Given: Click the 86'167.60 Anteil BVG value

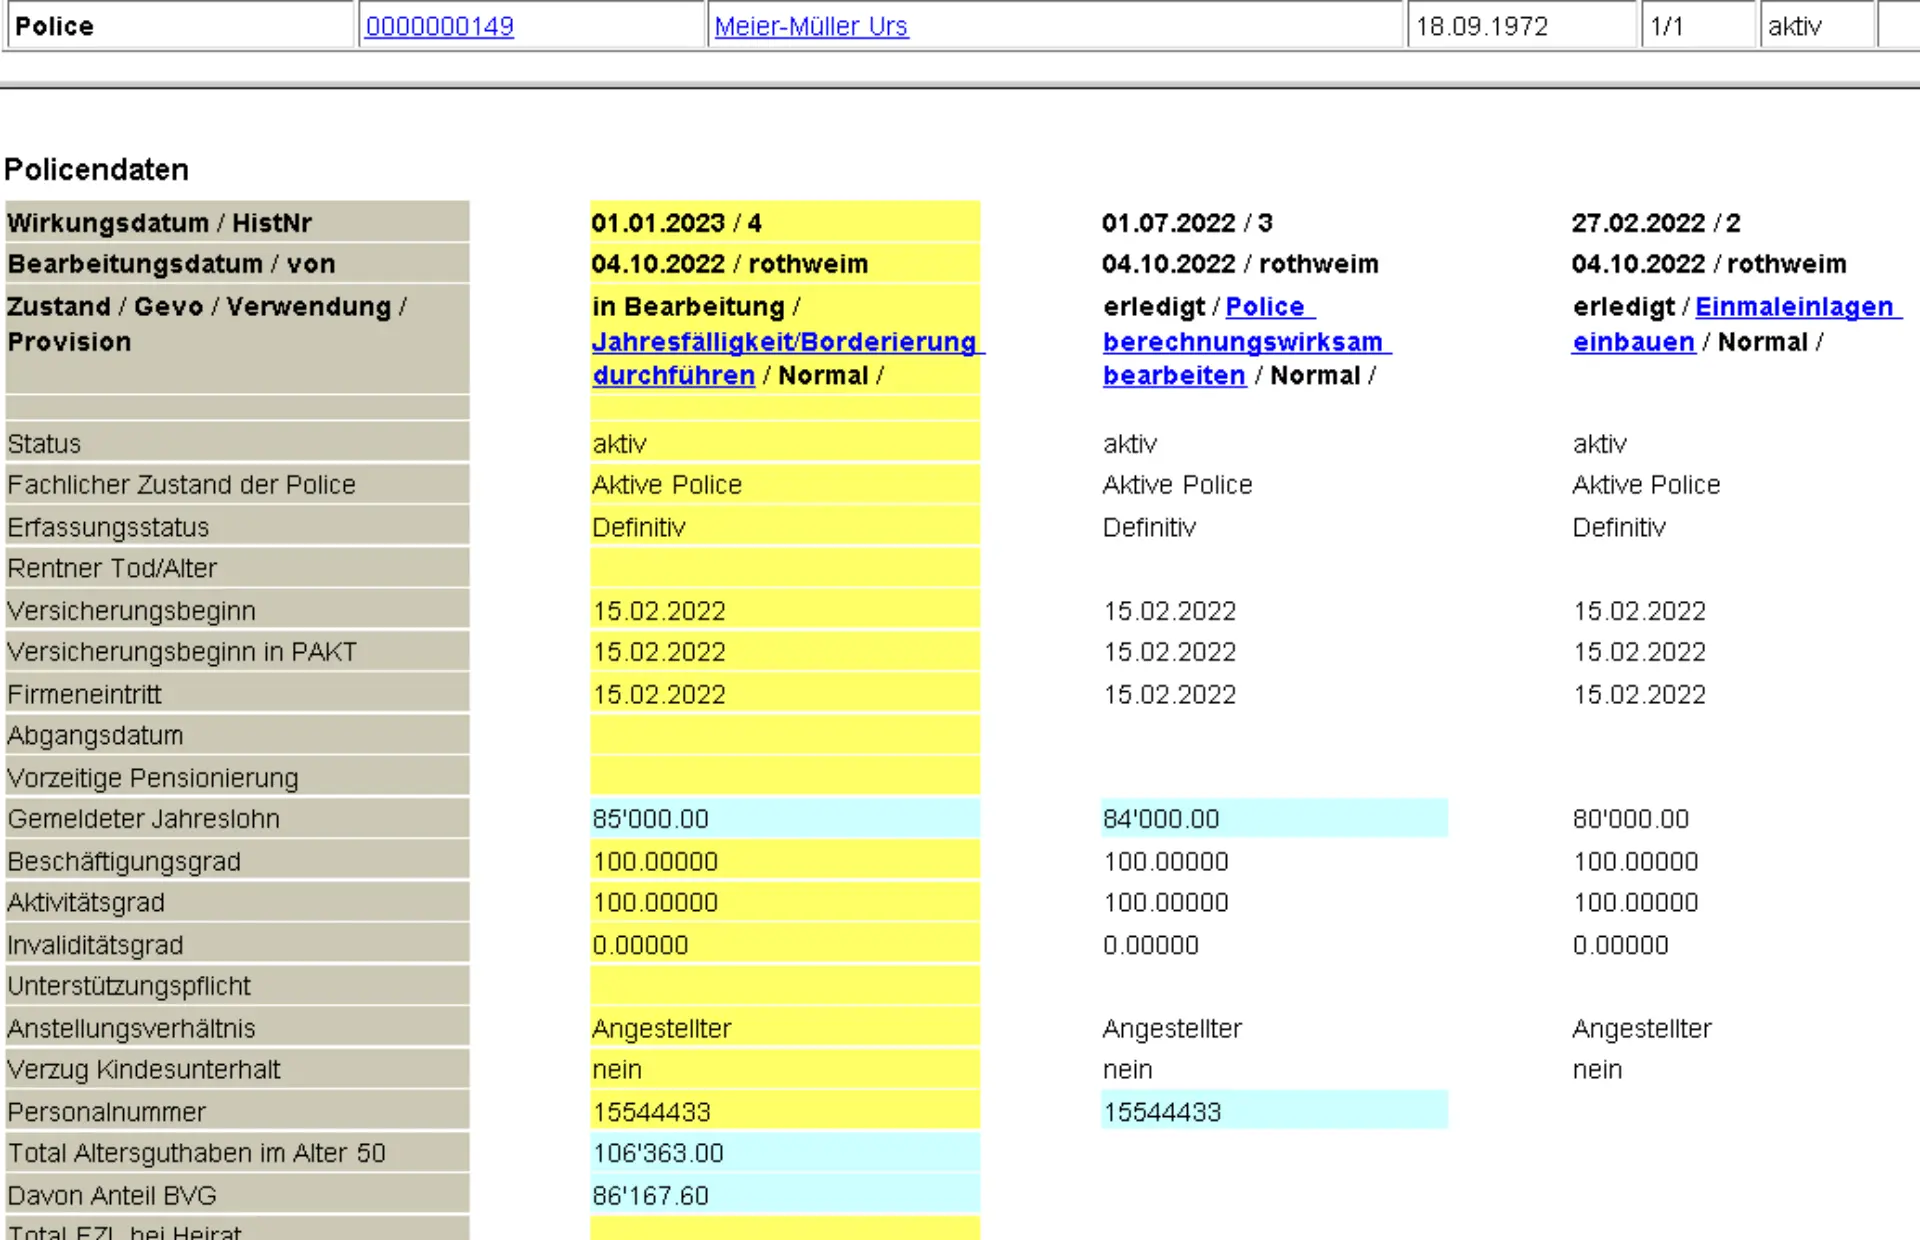Looking at the screenshot, I should [x=650, y=1195].
